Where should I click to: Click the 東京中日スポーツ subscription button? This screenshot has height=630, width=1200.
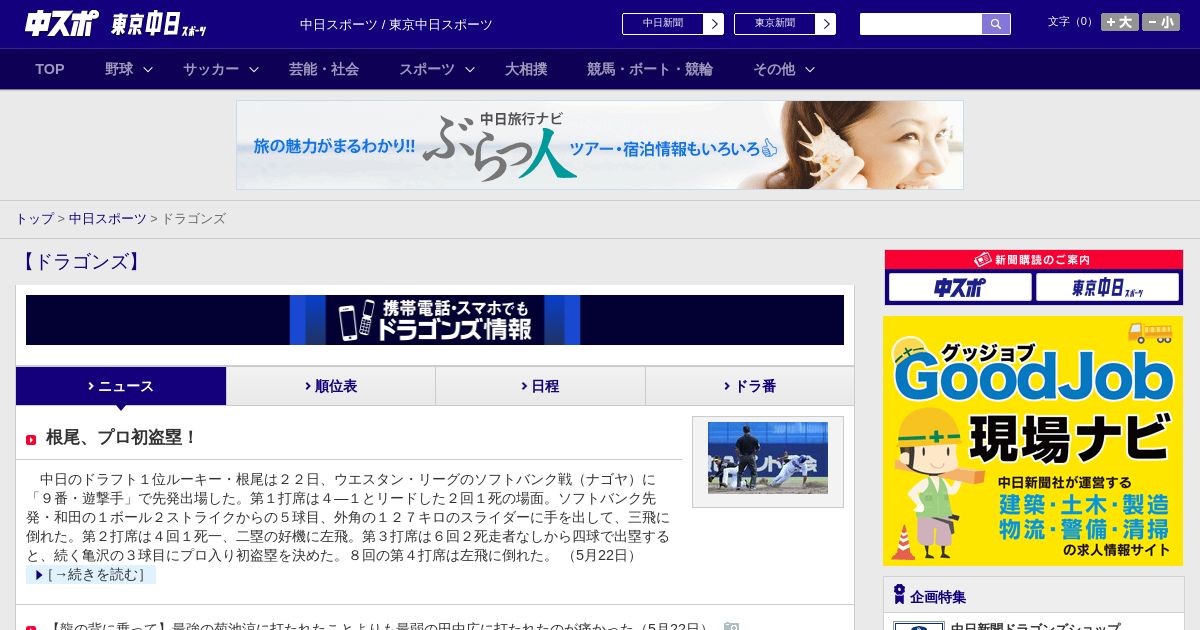point(1108,288)
